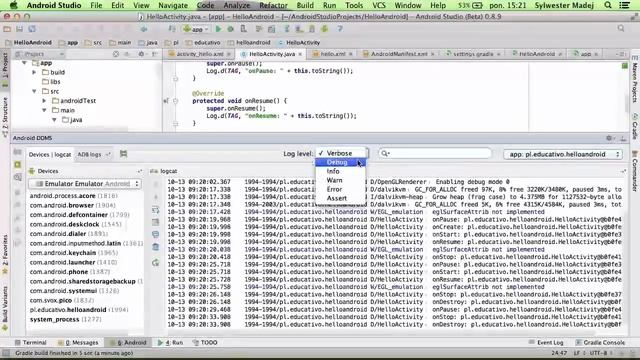Hide the Android DDMS panel with corner icon
Screen dimensions: 640x360
(623, 138)
